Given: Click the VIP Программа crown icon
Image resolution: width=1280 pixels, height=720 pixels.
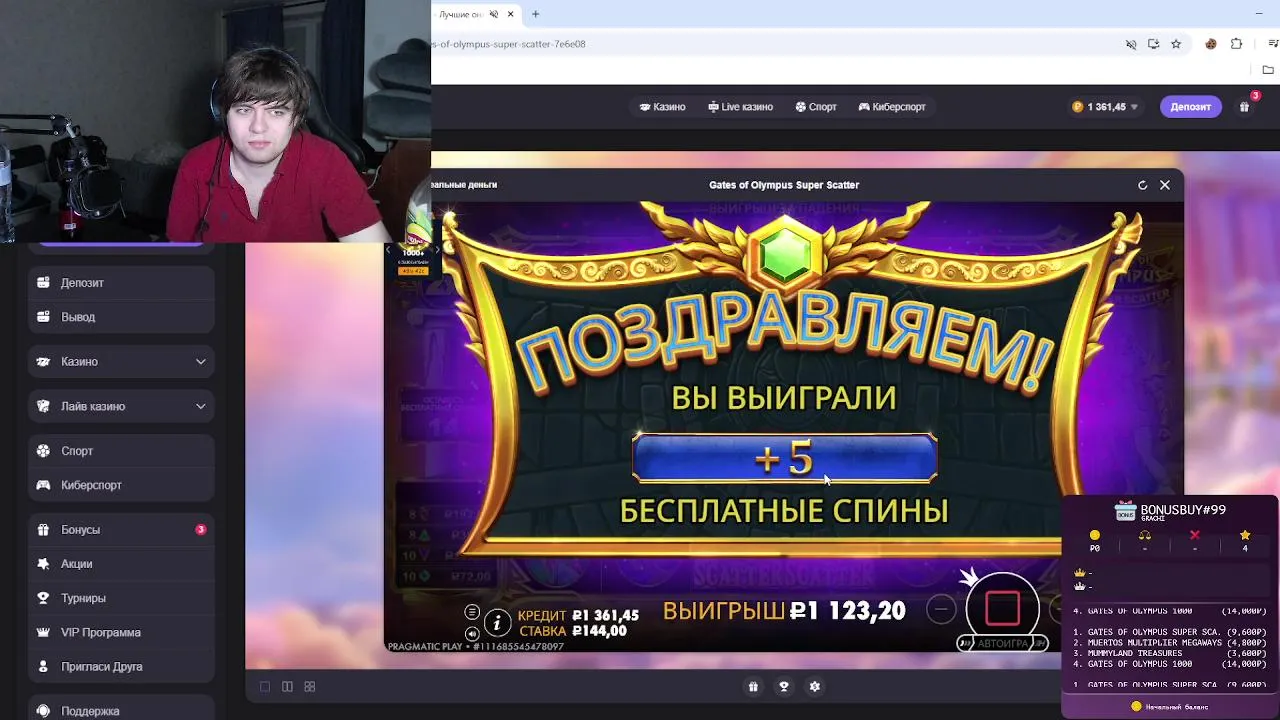Looking at the screenshot, I should (x=43, y=632).
